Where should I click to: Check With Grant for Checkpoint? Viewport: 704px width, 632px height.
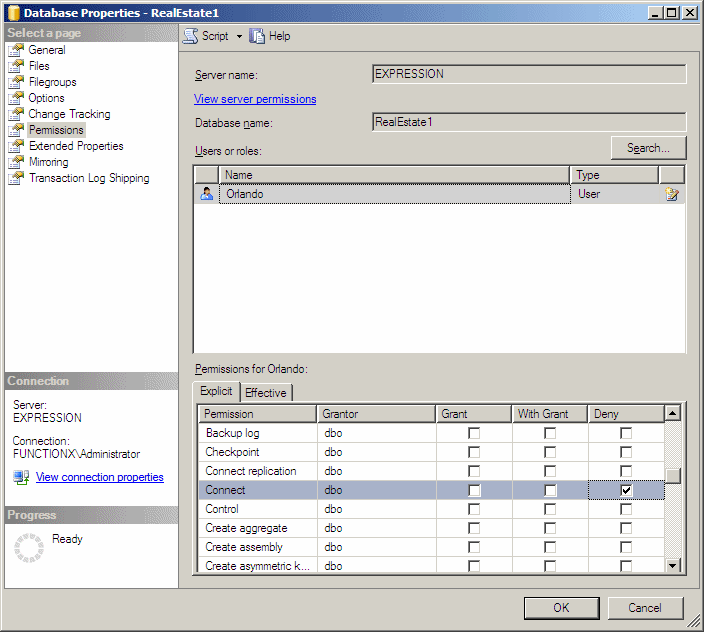pyautogui.click(x=550, y=452)
